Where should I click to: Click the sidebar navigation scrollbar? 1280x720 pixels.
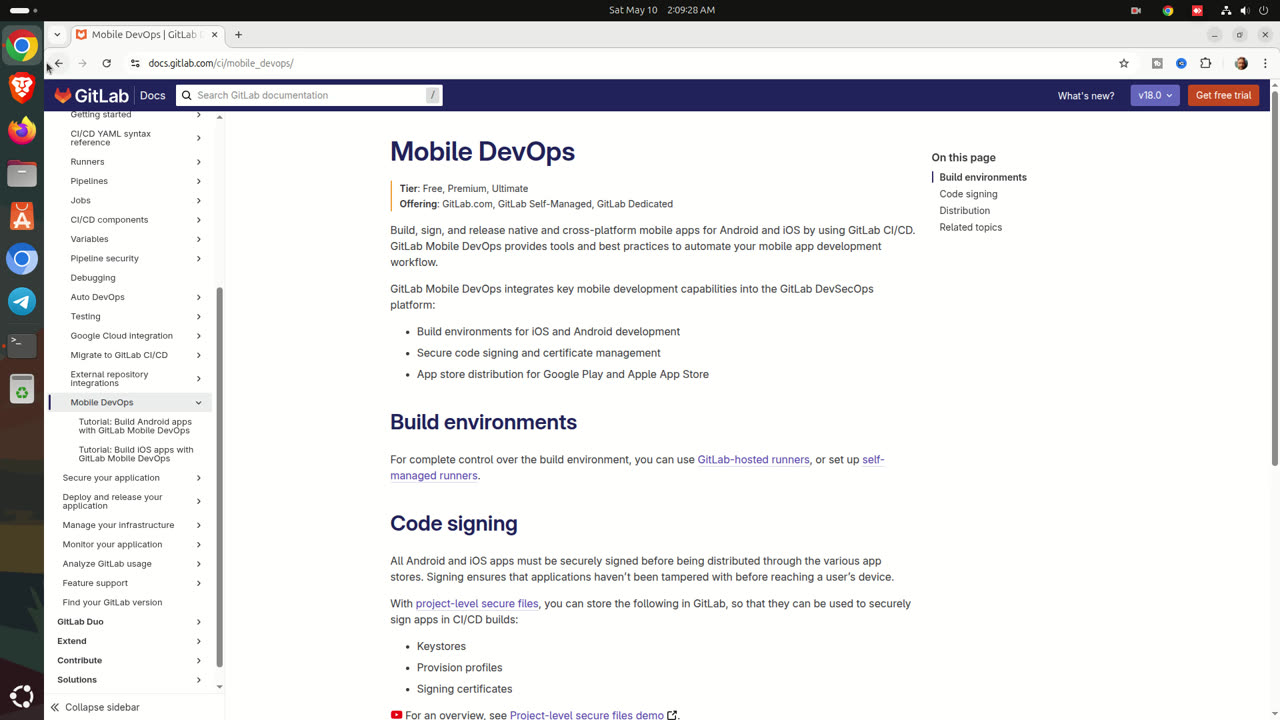[x=219, y=478]
